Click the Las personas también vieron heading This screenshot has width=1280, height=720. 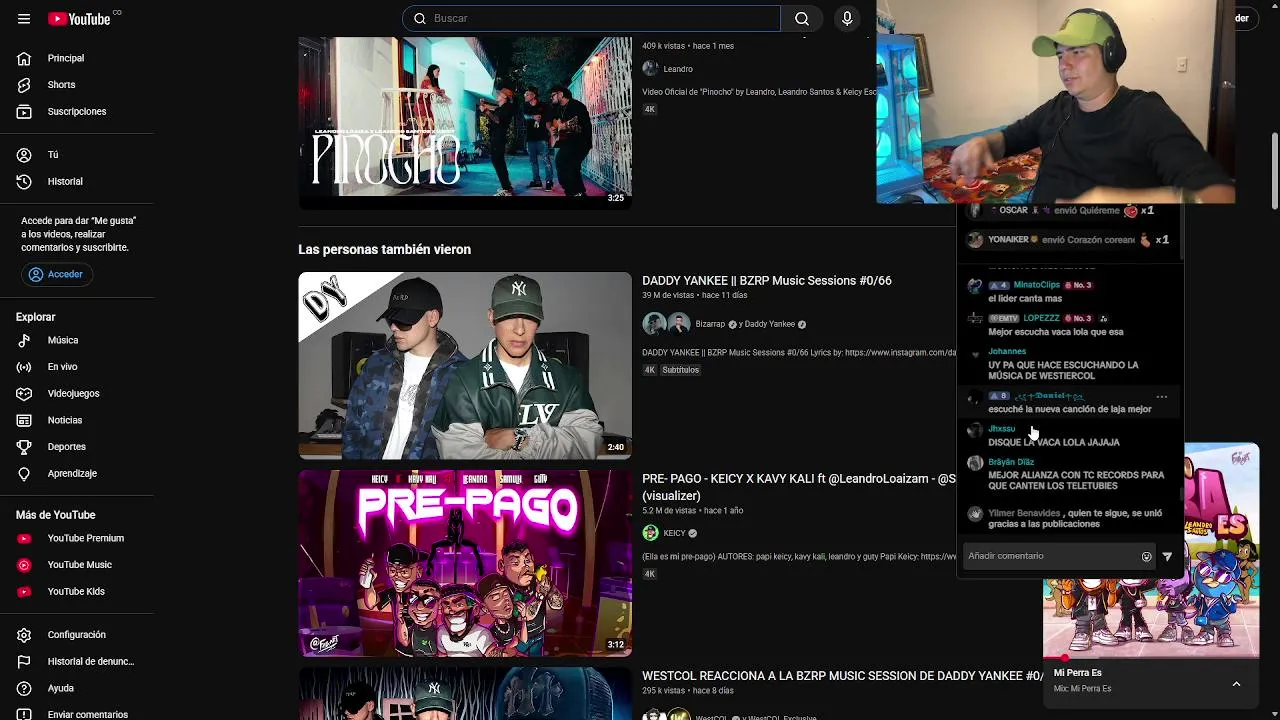[x=384, y=249]
